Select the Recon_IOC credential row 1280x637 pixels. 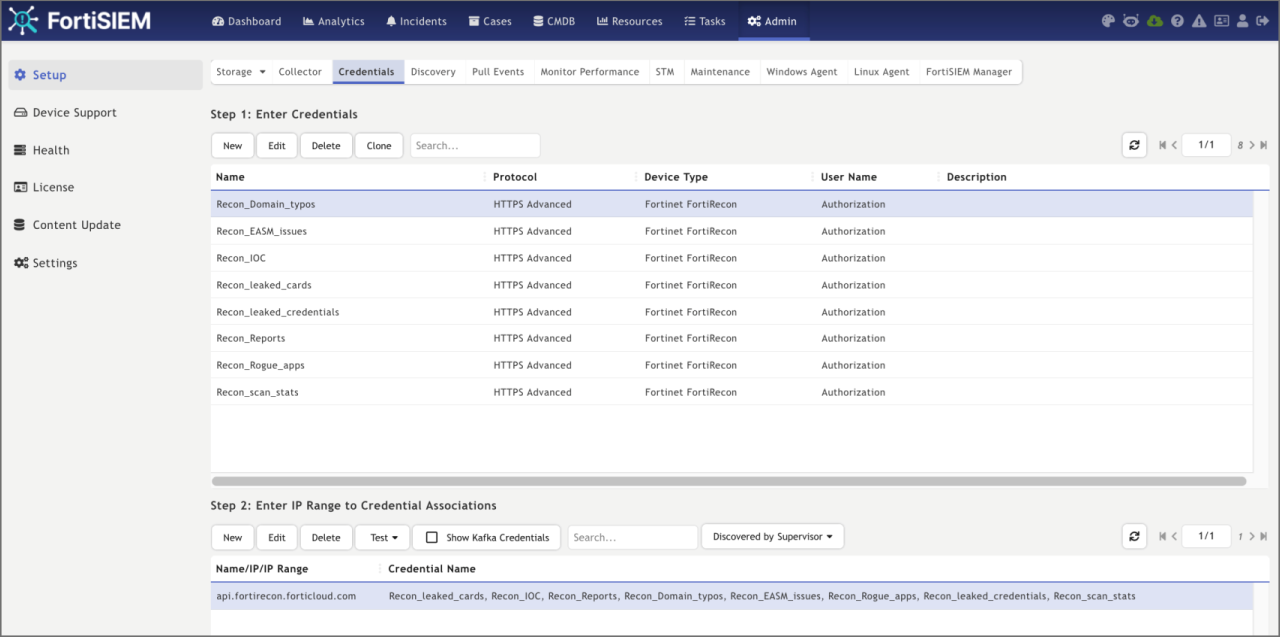tap(241, 257)
